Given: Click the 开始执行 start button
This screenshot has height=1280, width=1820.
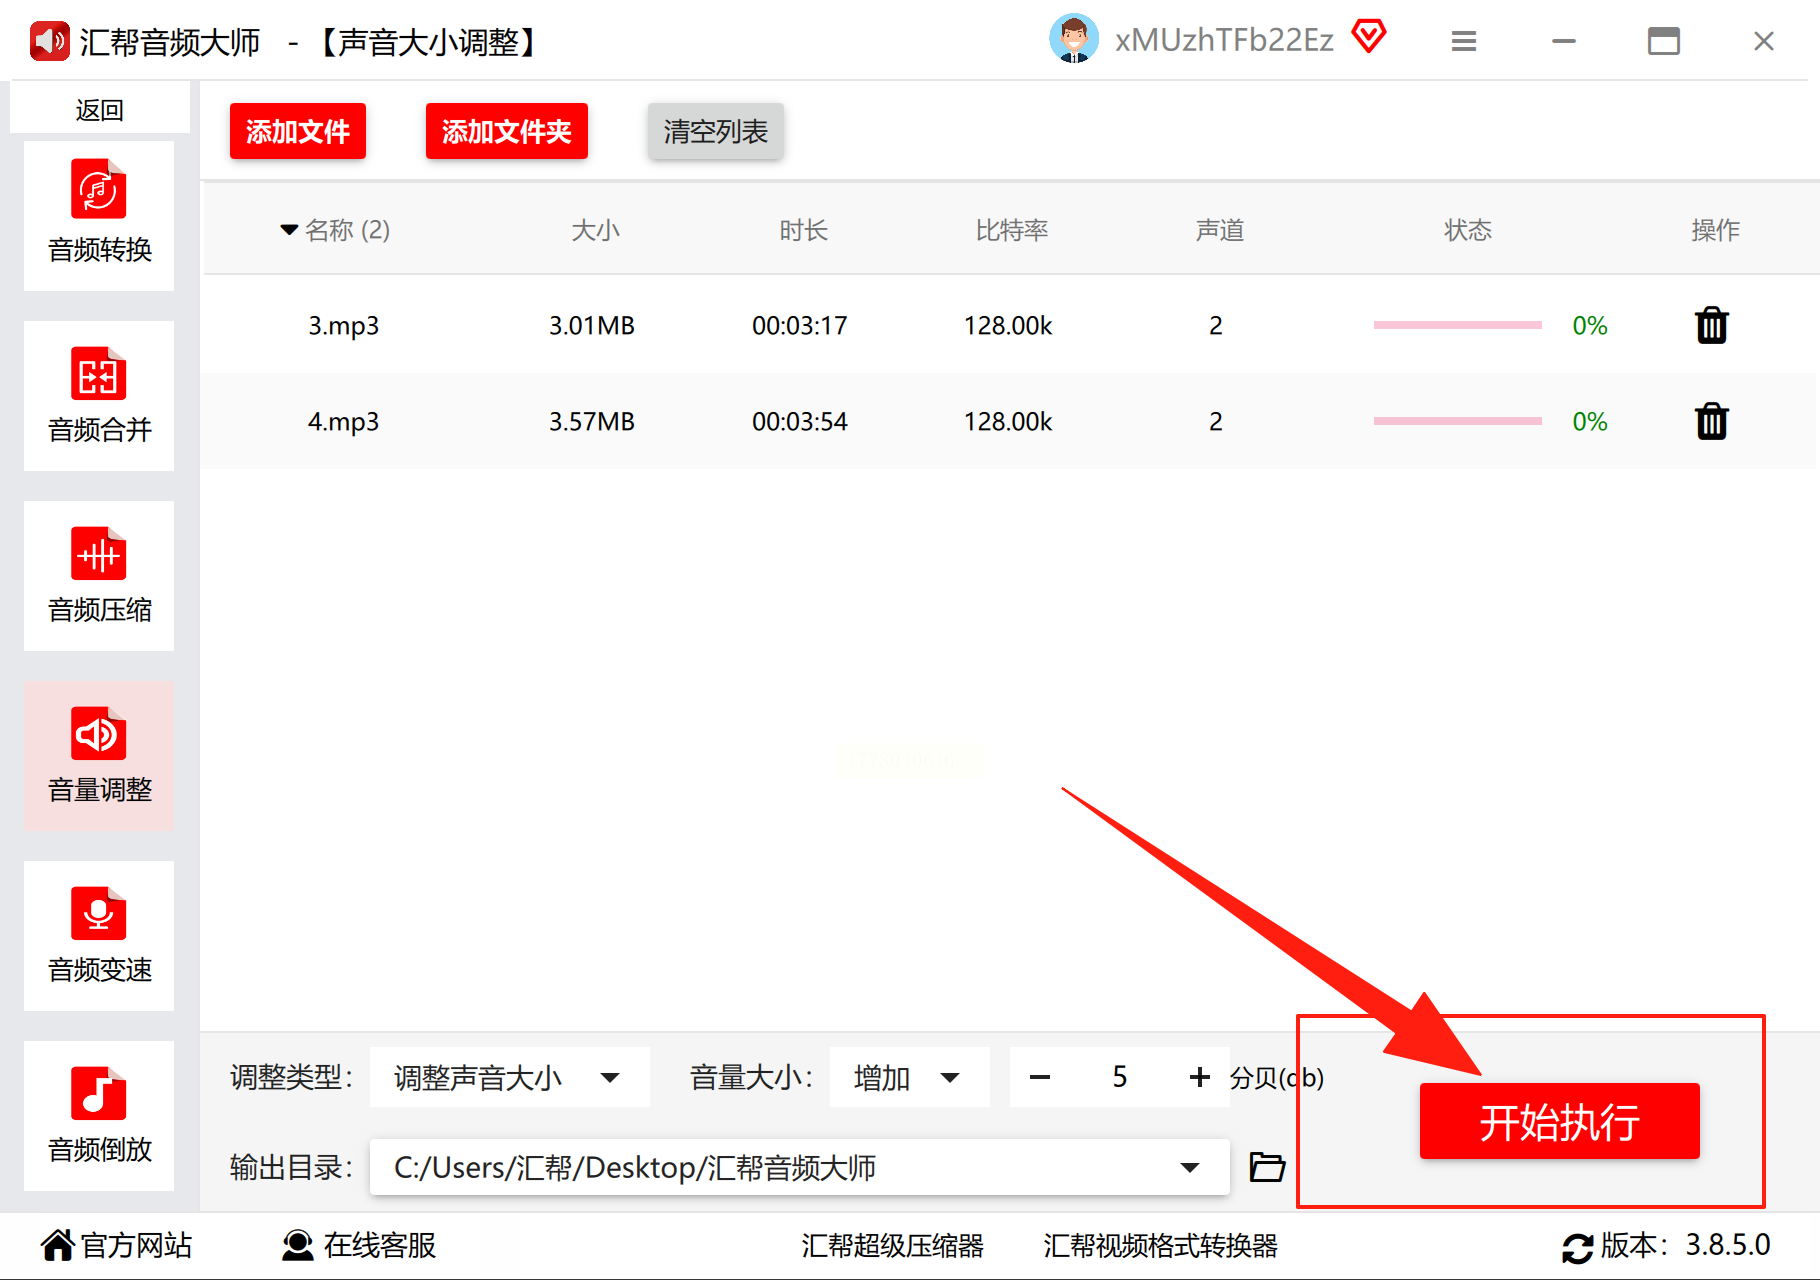Looking at the screenshot, I should 1559,1121.
